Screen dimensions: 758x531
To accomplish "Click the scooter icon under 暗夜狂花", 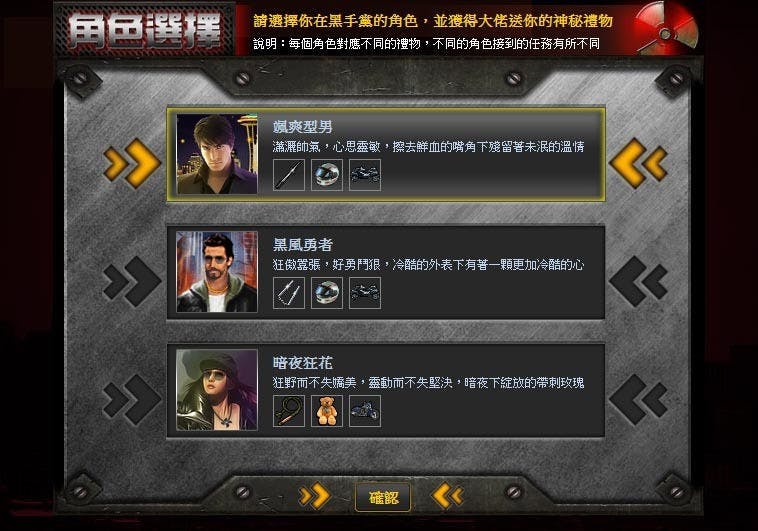I will [x=365, y=411].
